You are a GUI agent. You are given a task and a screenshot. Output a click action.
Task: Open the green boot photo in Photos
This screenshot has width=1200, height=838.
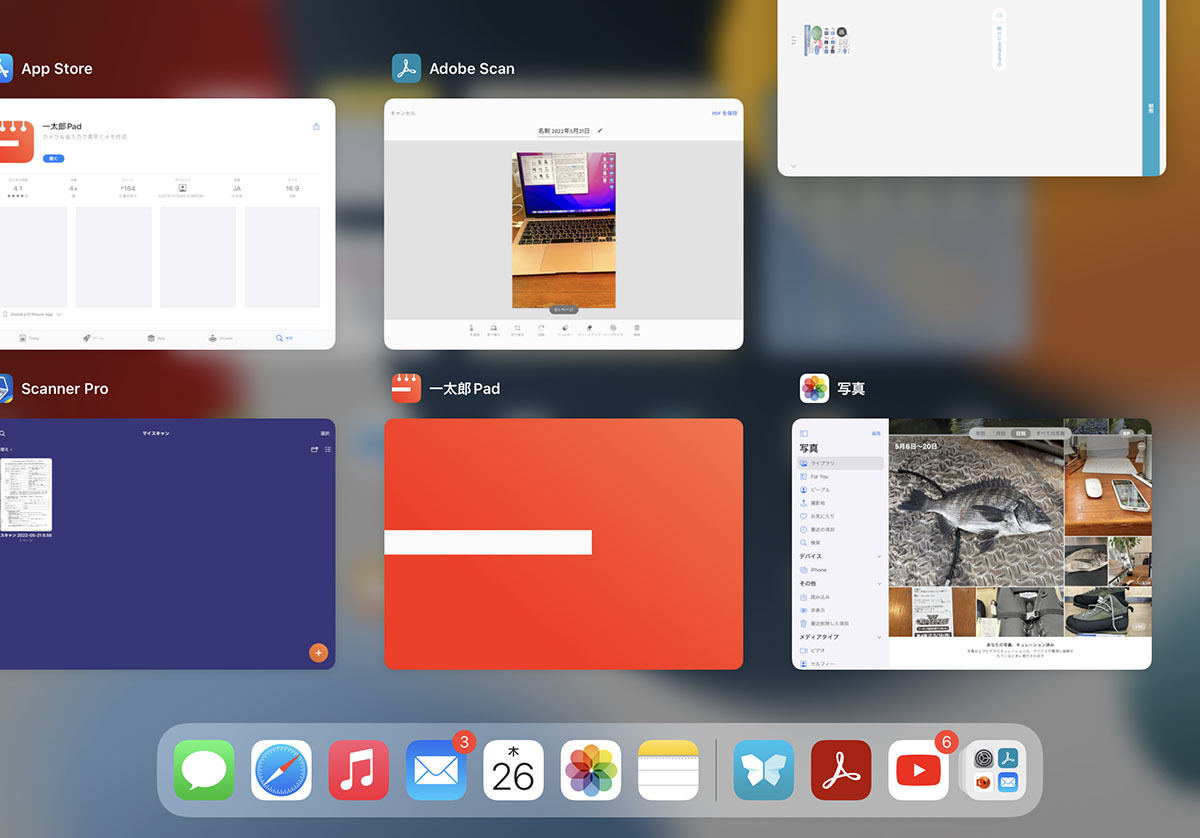(1108, 611)
